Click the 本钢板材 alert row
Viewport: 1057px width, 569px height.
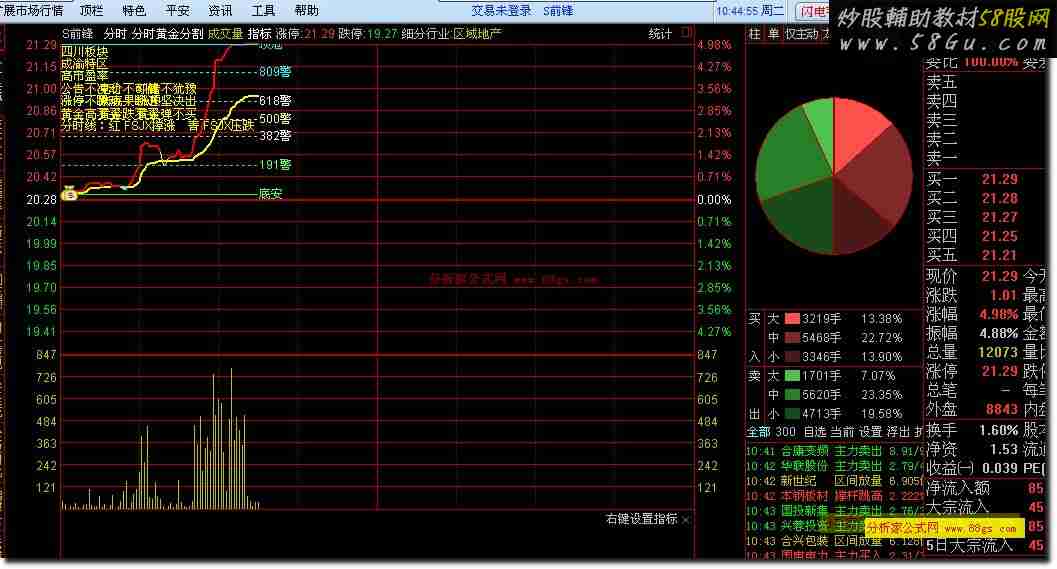pos(834,496)
